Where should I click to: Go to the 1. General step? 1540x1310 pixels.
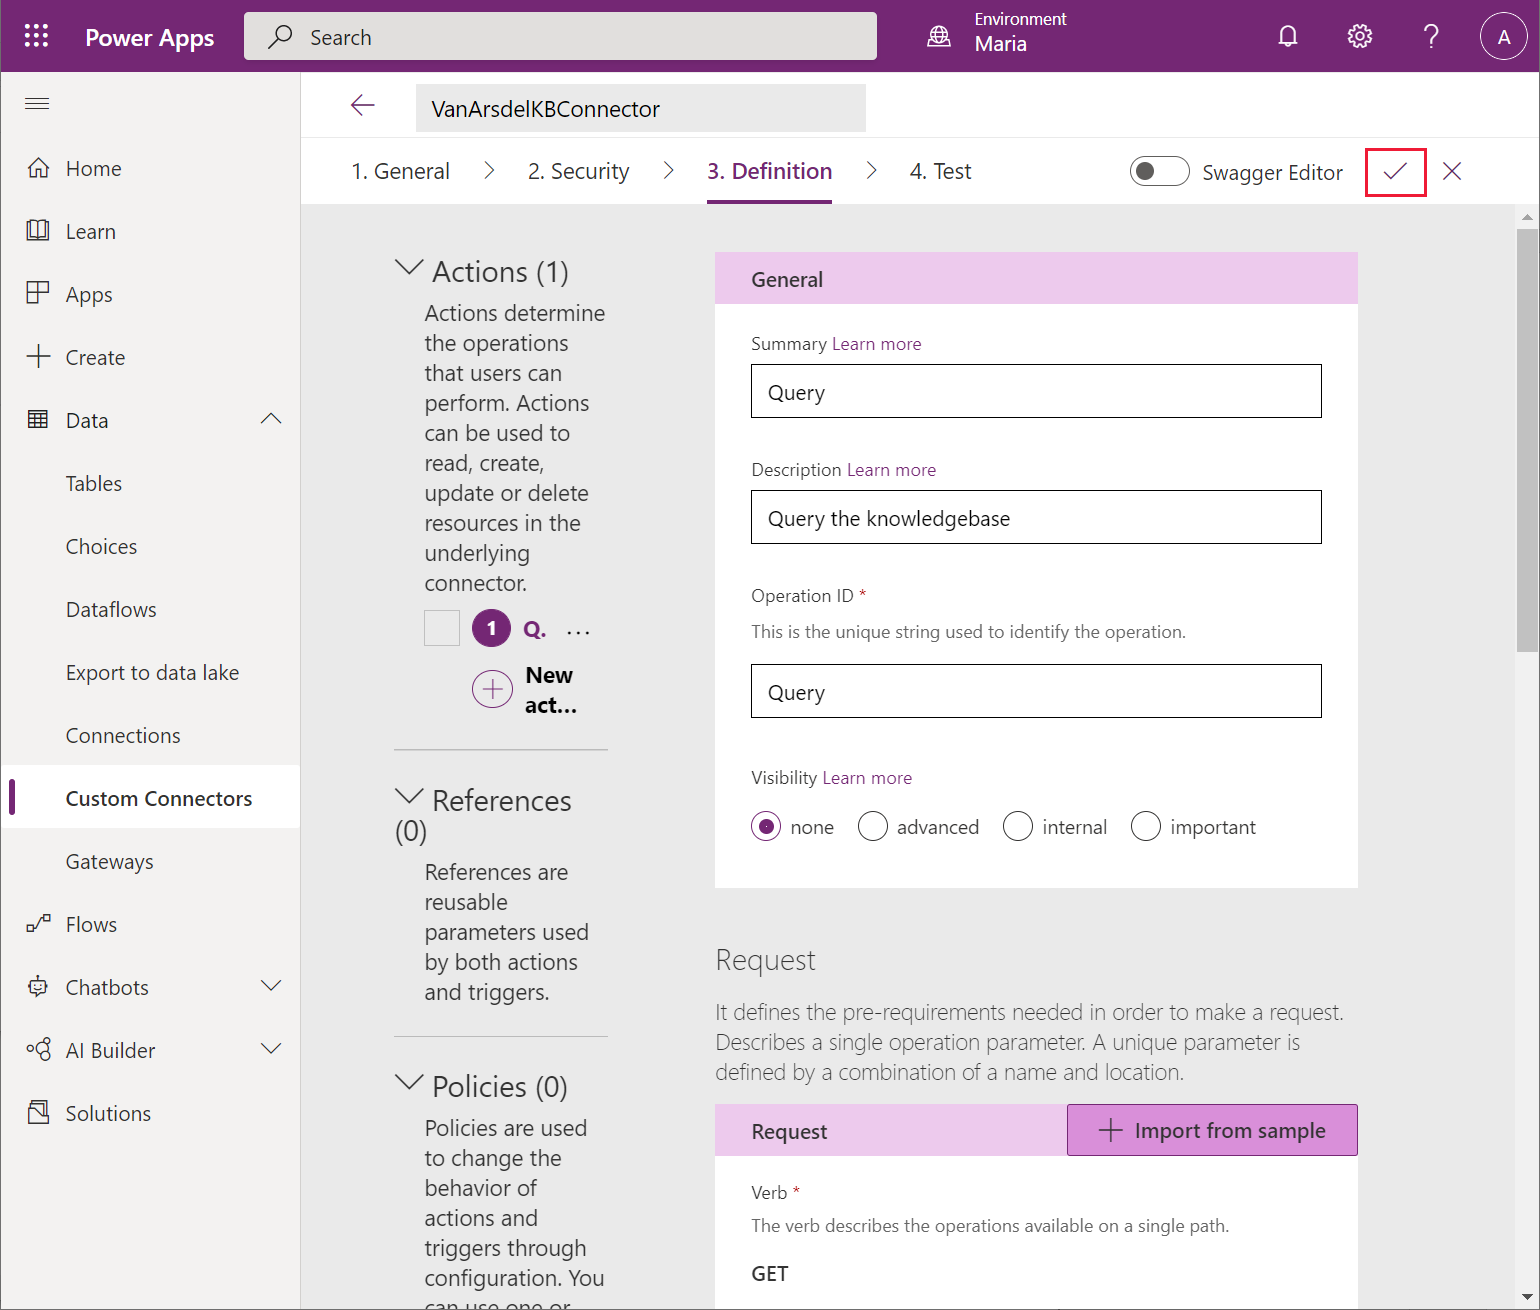[x=401, y=171]
